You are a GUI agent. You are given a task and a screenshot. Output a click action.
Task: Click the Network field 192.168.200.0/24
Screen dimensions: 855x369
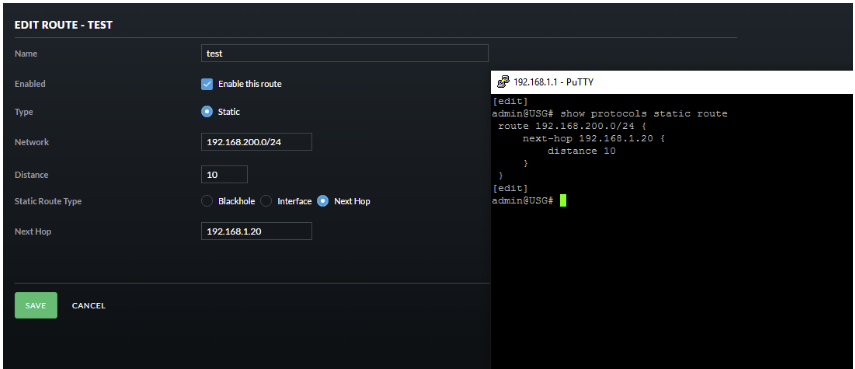click(256, 142)
